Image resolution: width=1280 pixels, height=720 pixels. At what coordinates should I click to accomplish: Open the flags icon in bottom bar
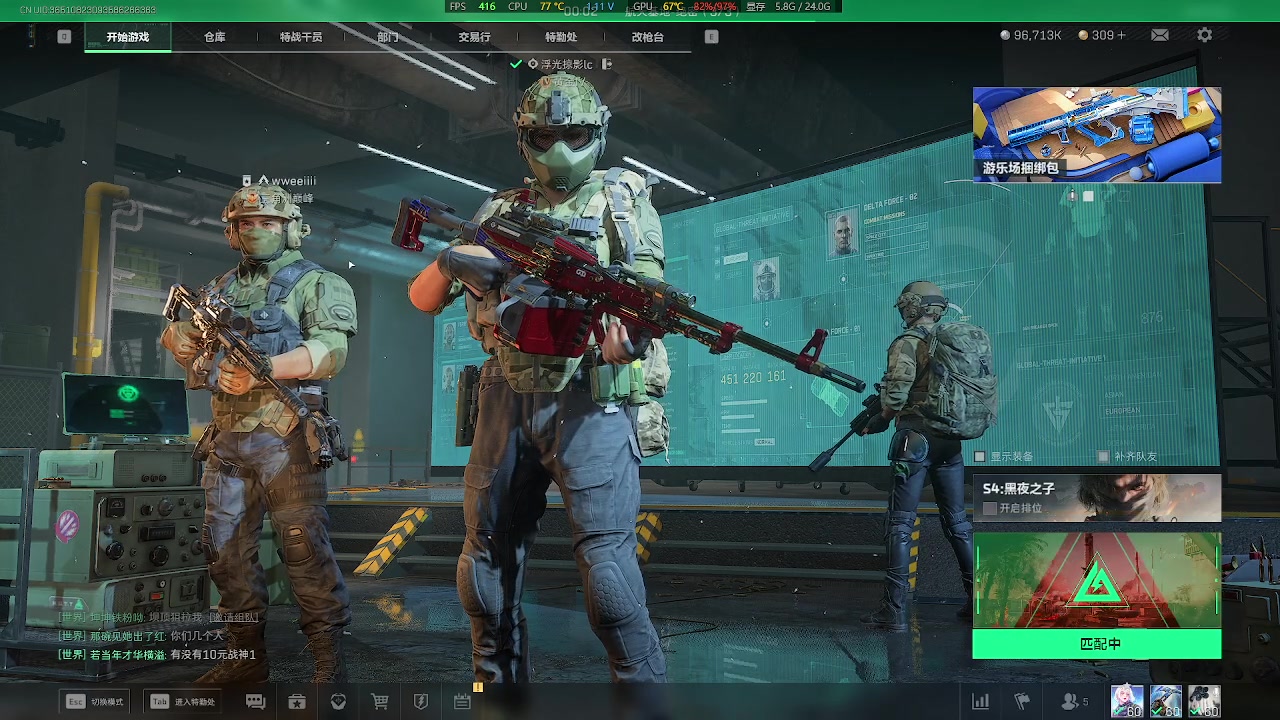point(1021,702)
